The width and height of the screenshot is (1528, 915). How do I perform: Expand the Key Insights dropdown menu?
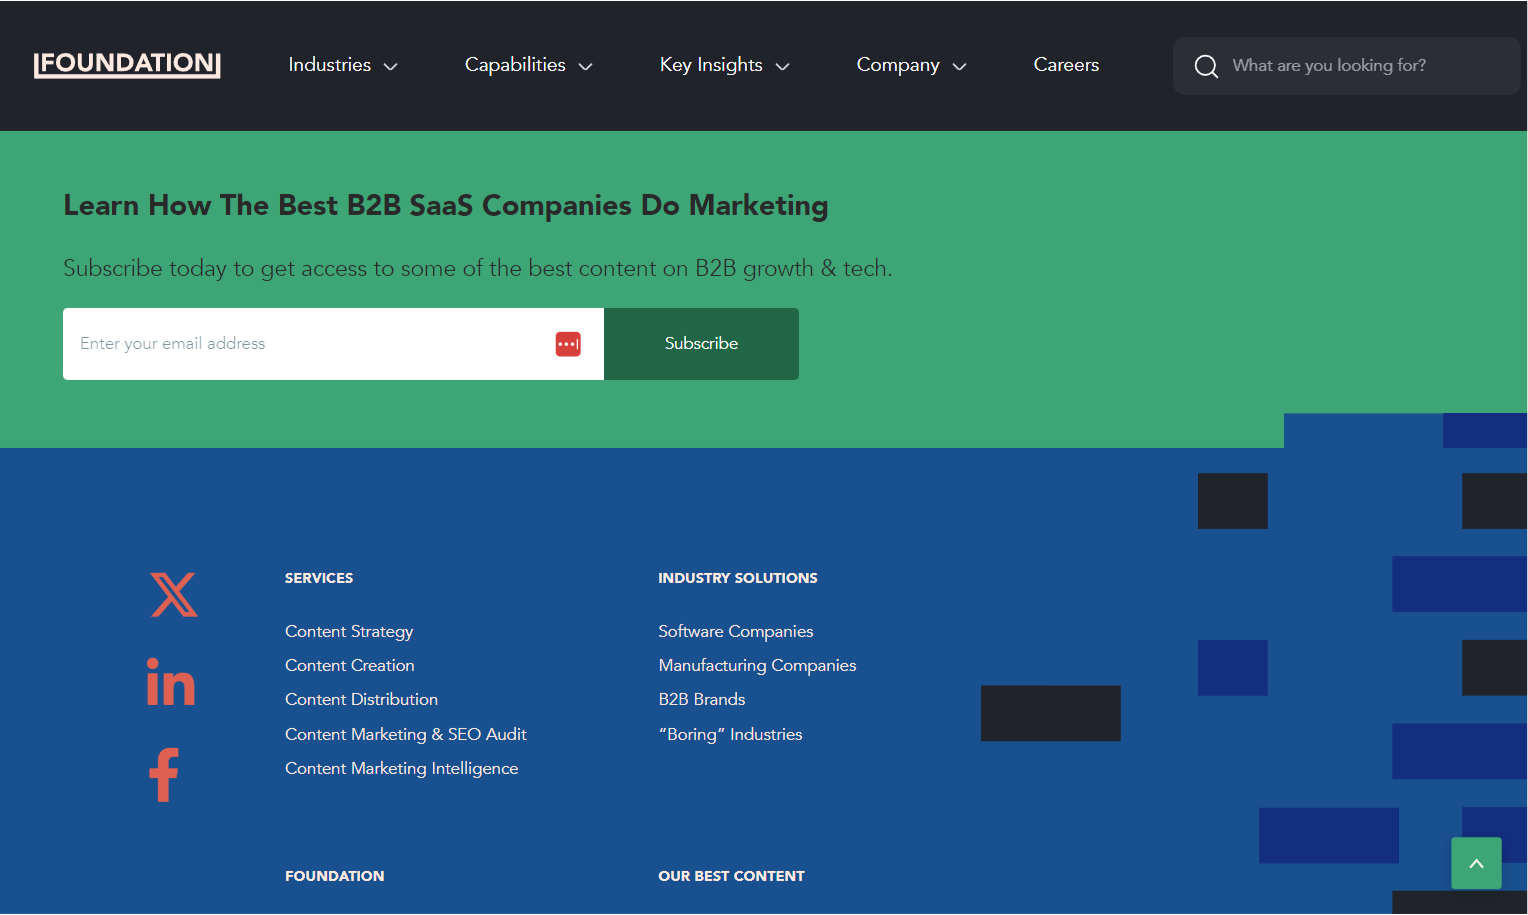724,65
